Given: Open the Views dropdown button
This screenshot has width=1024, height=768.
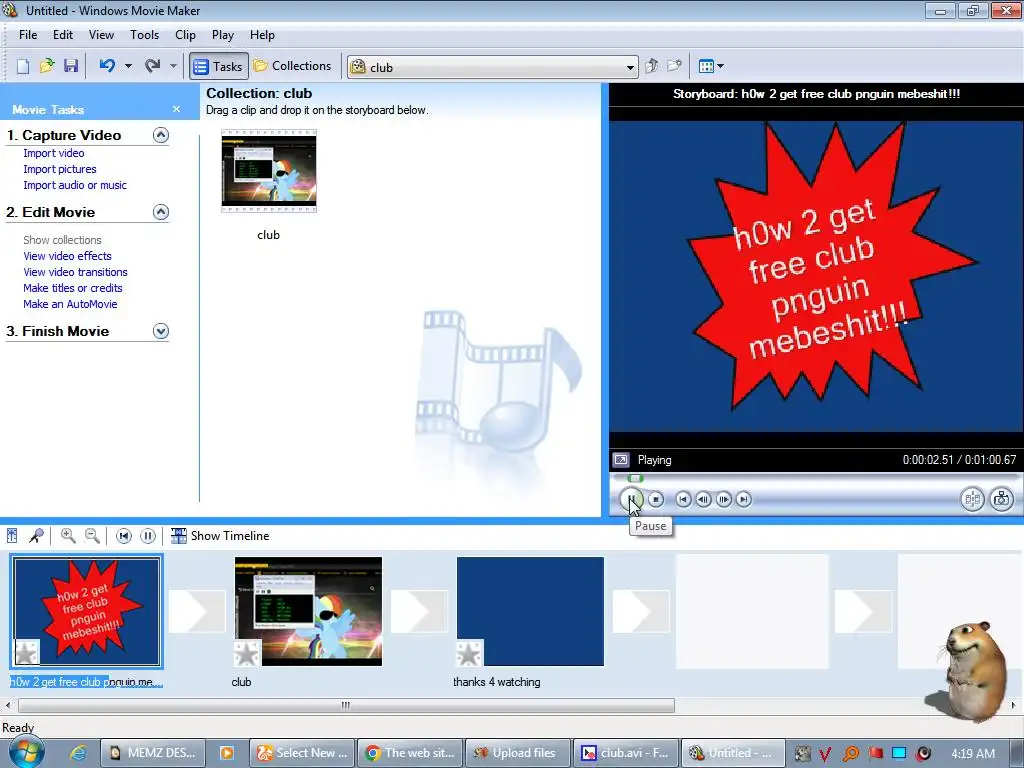Looking at the screenshot, I should tap(711, 66).
